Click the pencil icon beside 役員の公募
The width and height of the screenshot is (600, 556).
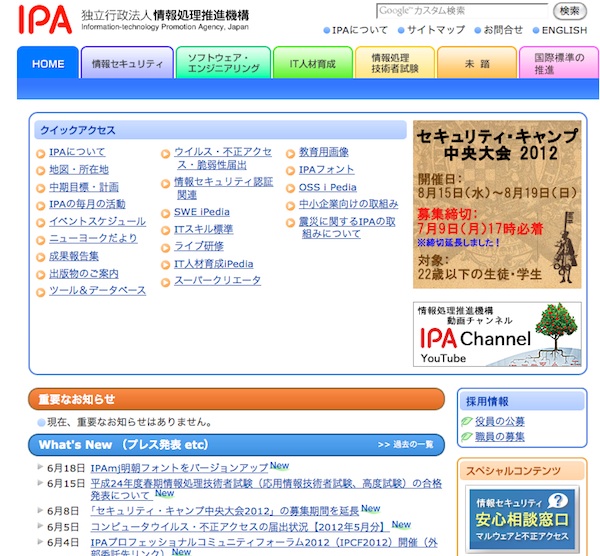pyautogui.click(x=467, y=421)
